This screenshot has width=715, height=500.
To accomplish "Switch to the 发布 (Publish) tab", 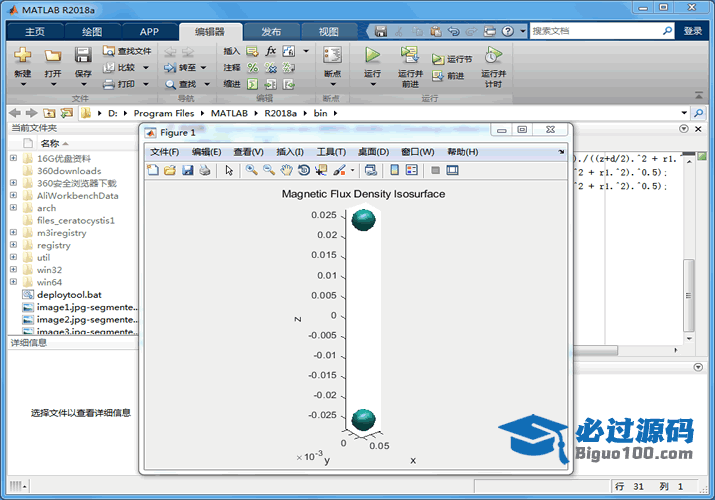I will pyautogui.click(x=271, y=31).
